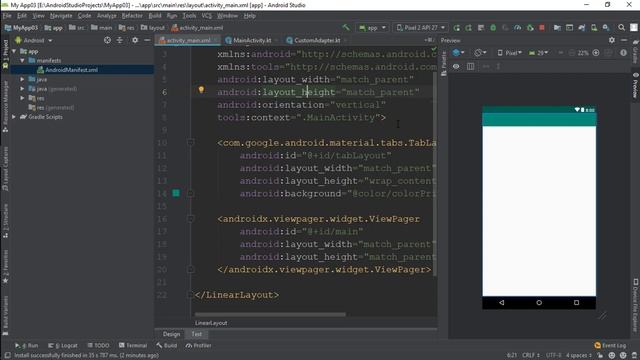Viewport: 640px width, 360px height.
Task: Click Home circle in the phone preview
Action: [539, 302]
